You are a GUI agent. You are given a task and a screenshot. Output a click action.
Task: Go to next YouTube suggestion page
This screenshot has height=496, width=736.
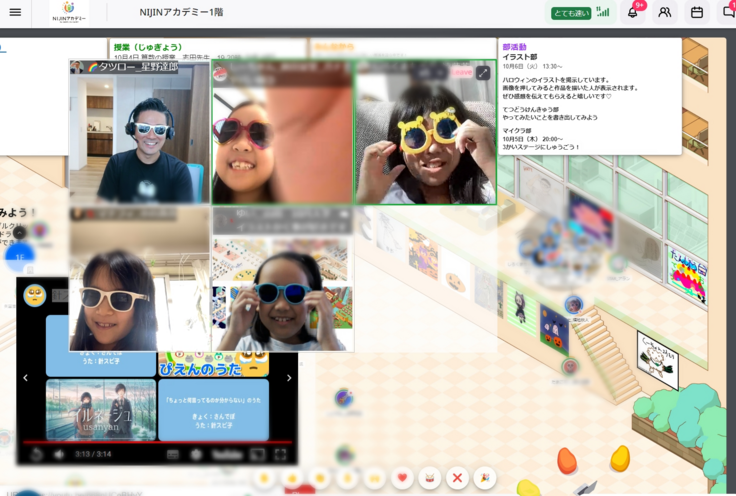[x=289, y=378]
